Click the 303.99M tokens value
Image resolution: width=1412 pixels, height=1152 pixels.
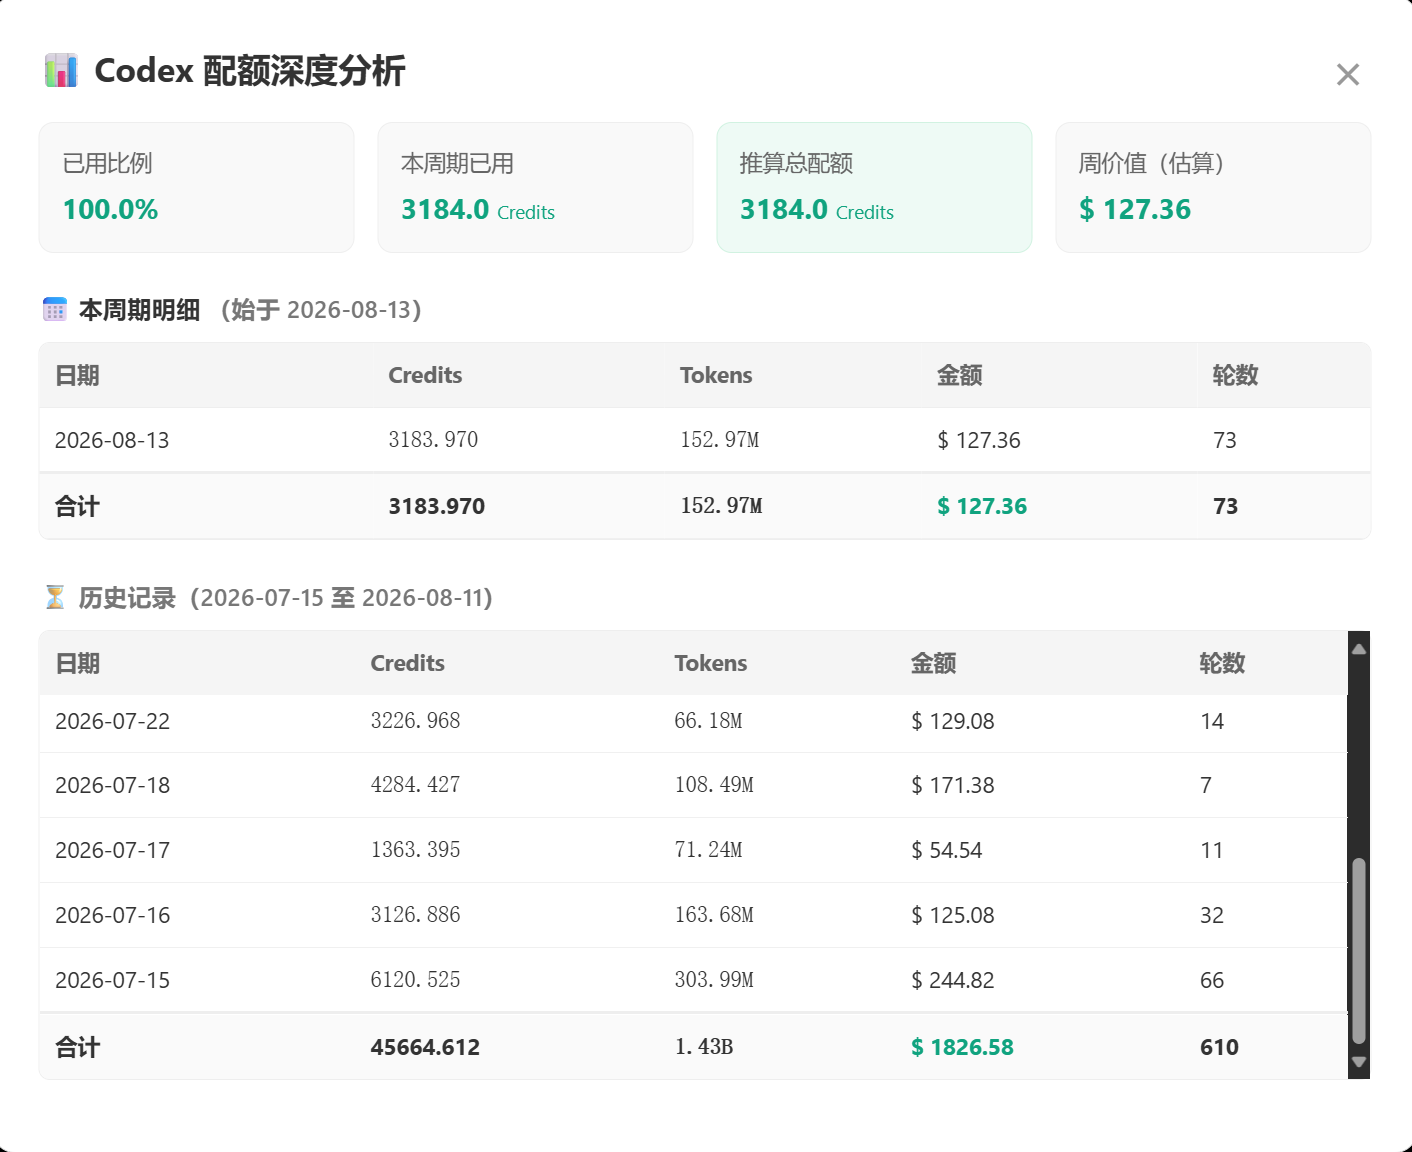714,980
